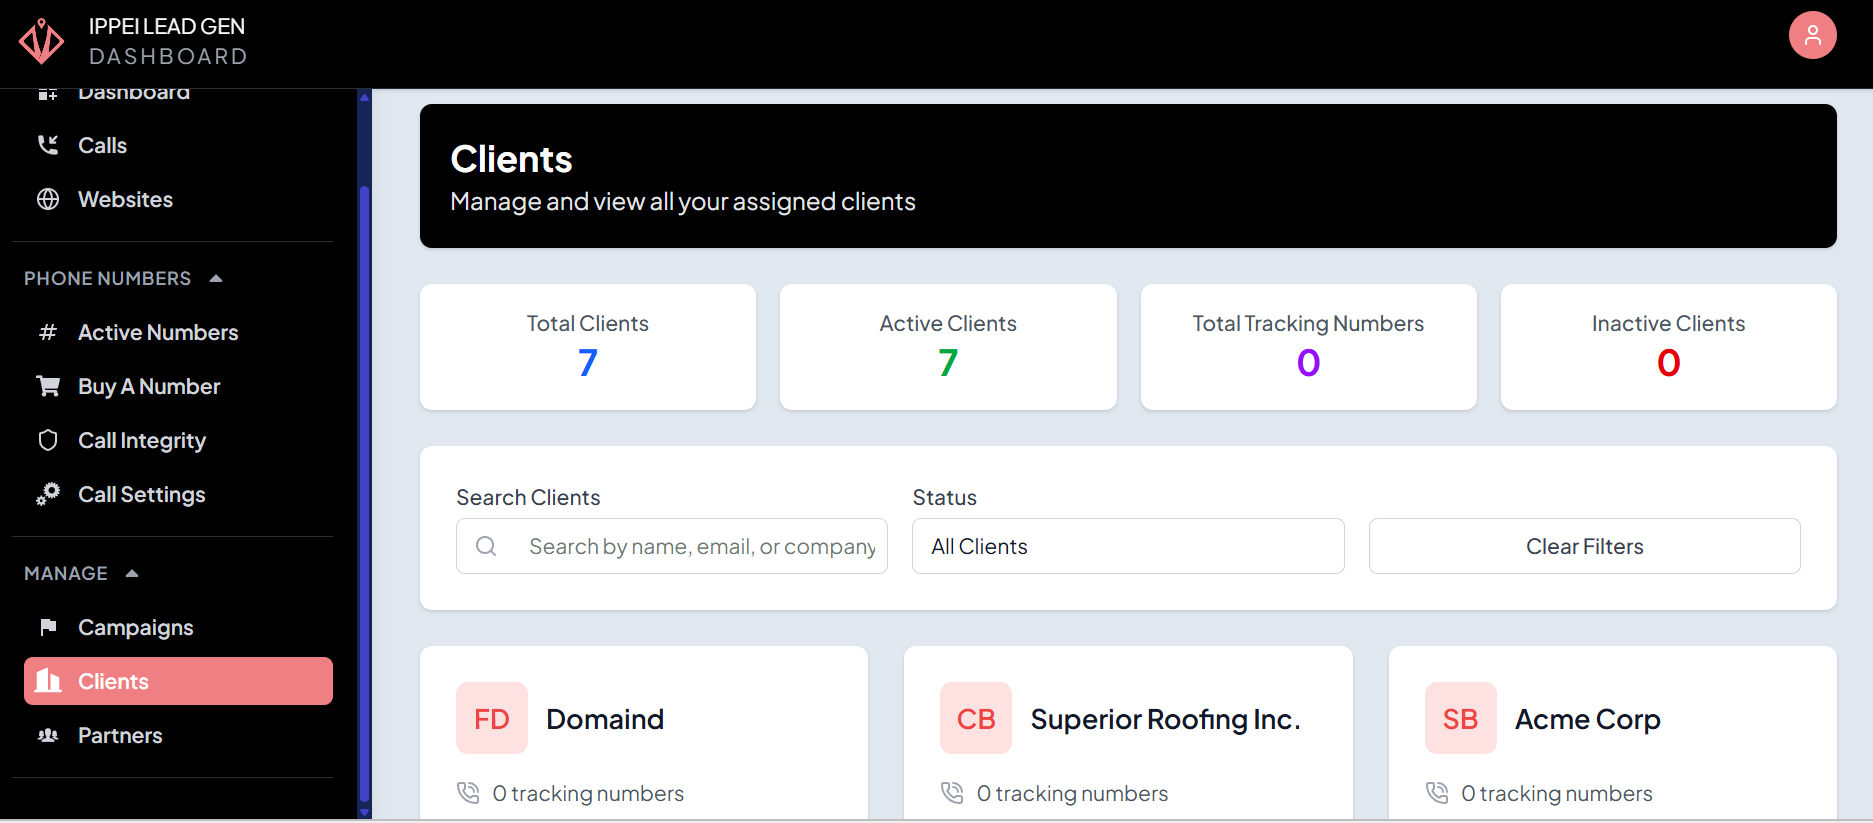
Task: Click the Total Clients stat card
Action: pos(588,347)
